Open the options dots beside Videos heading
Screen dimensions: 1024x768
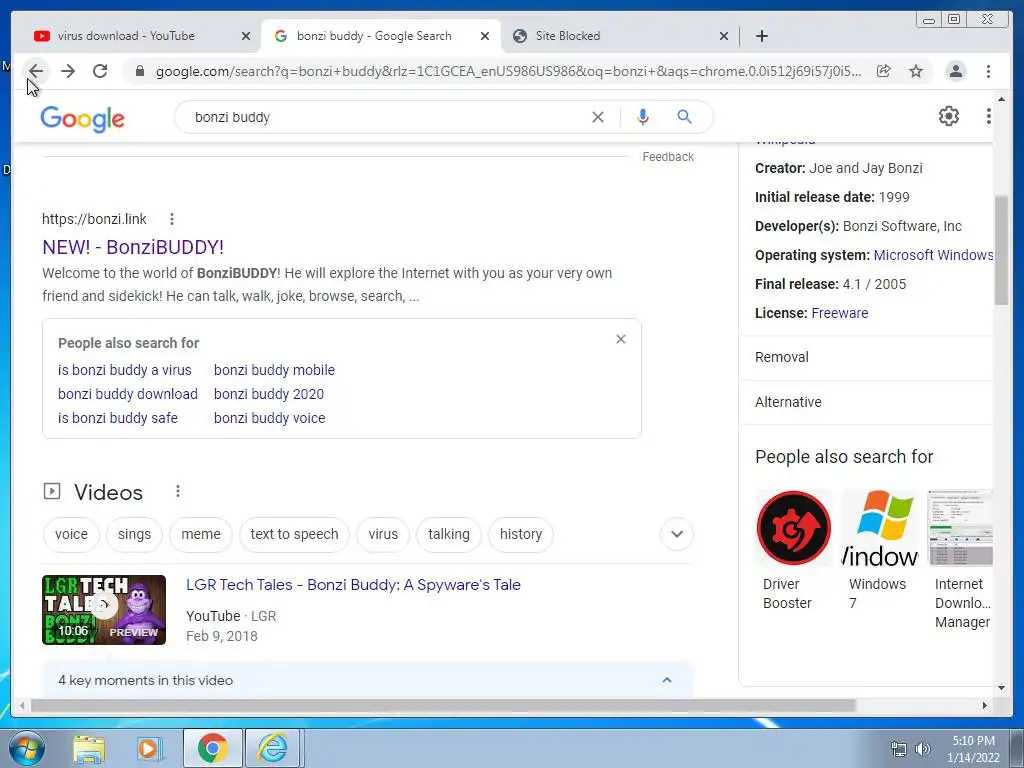(178, 492)
